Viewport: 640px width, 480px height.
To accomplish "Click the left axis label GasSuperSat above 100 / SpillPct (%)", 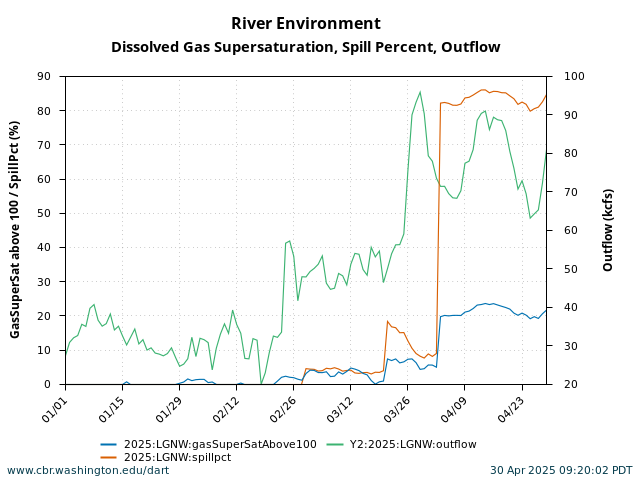I will tap(15, 230).
